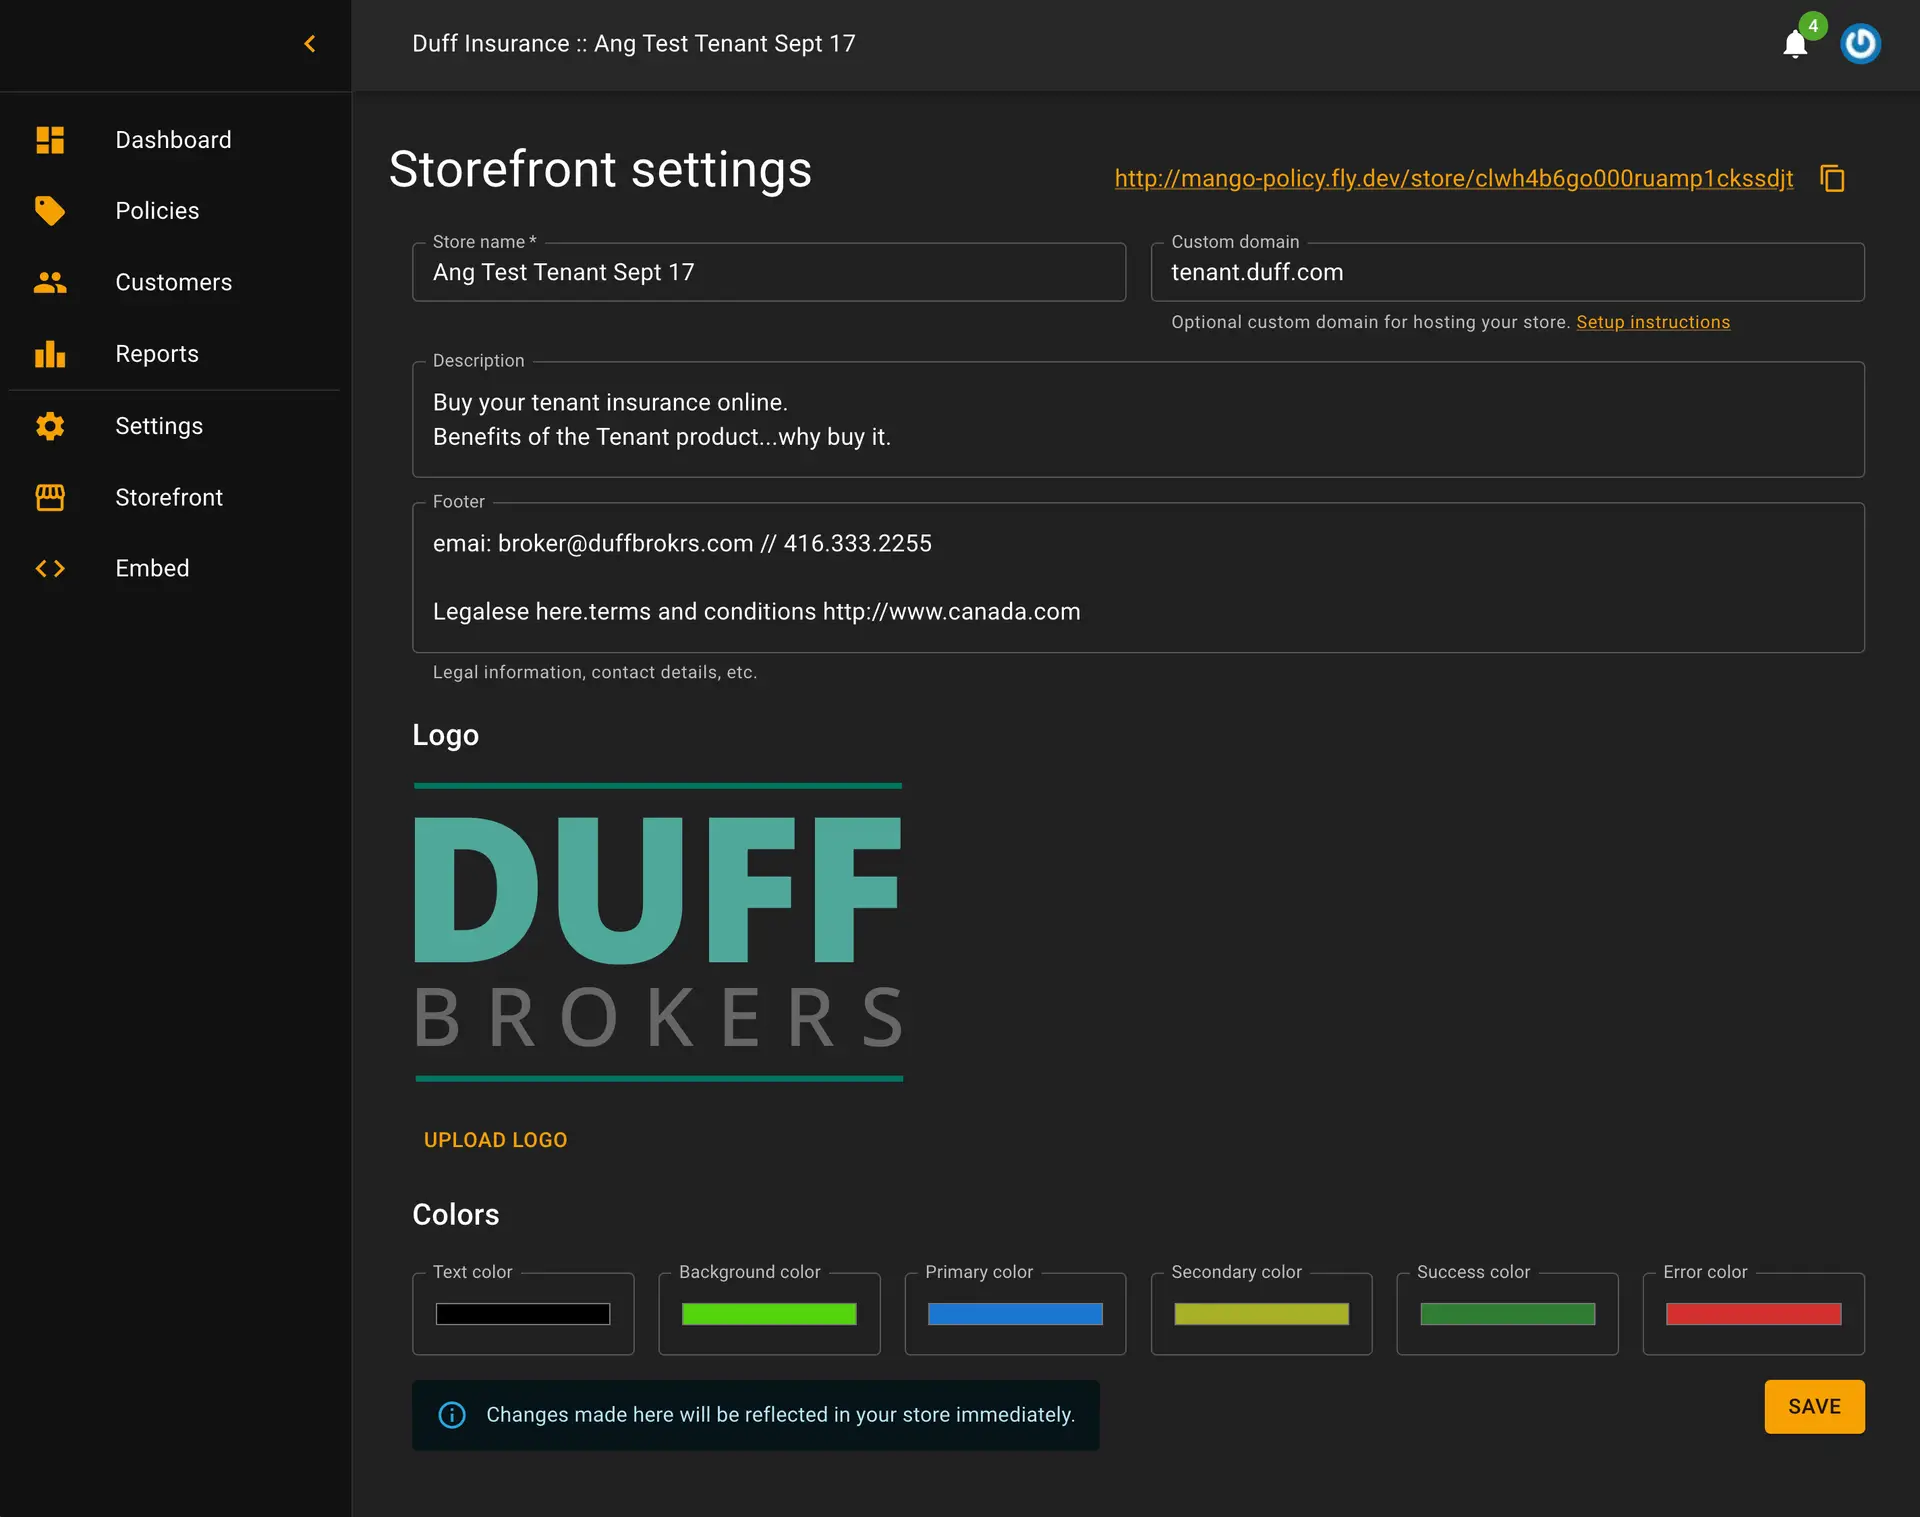
Task: Open the Embed menu label
Action: (x=152, y=568)
